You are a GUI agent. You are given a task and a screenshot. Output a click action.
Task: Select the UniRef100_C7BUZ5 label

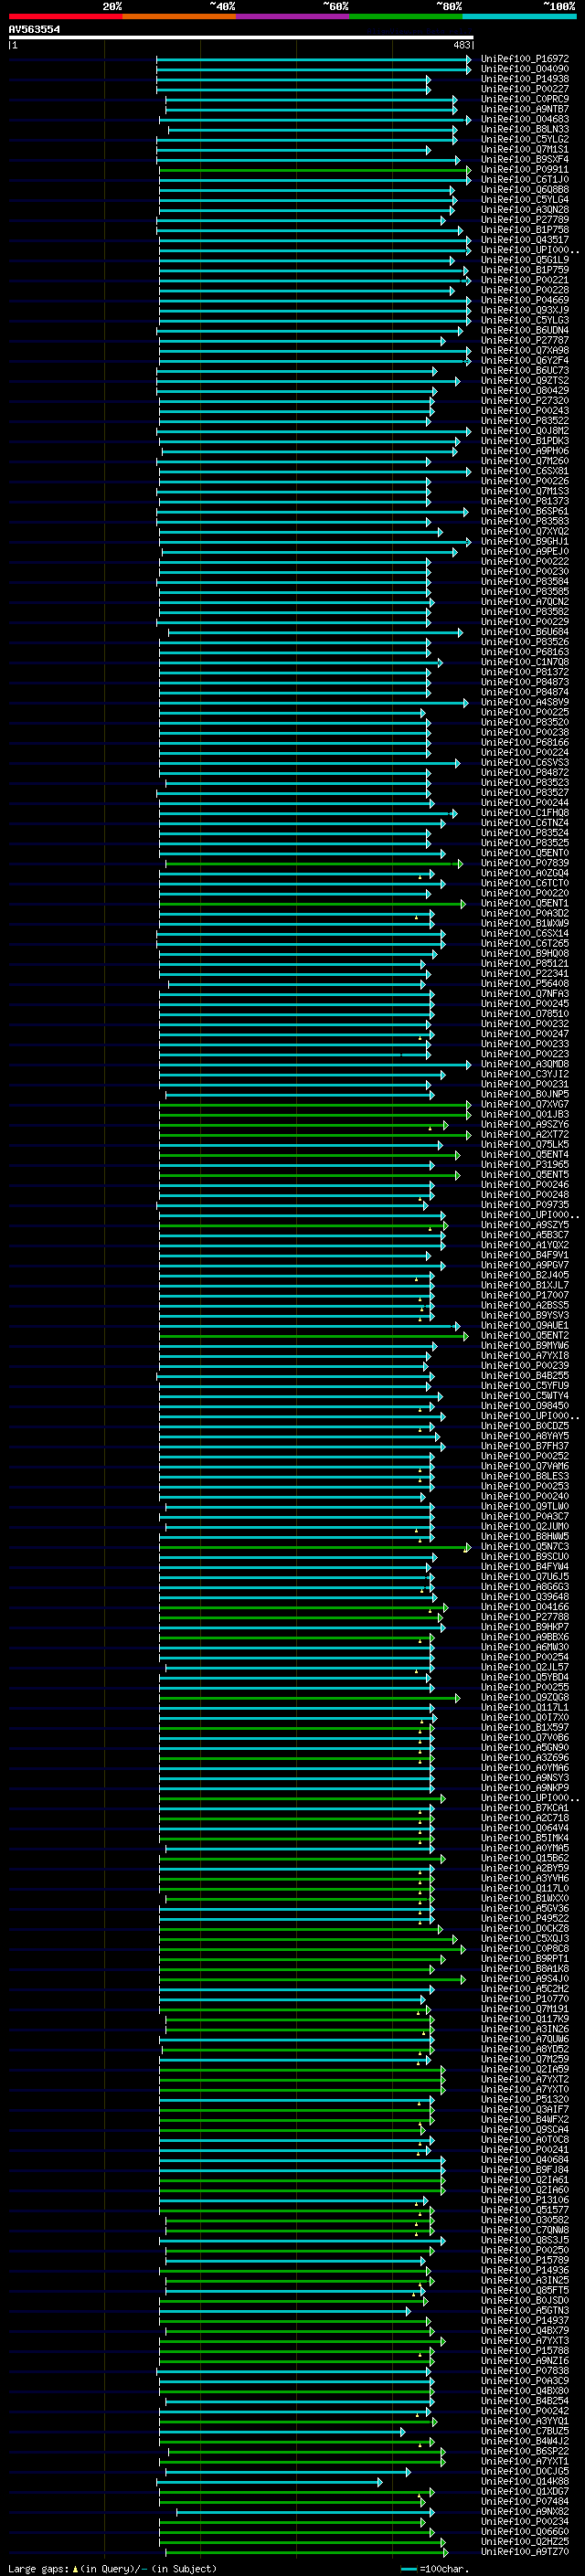click(x=524, y=2431)
